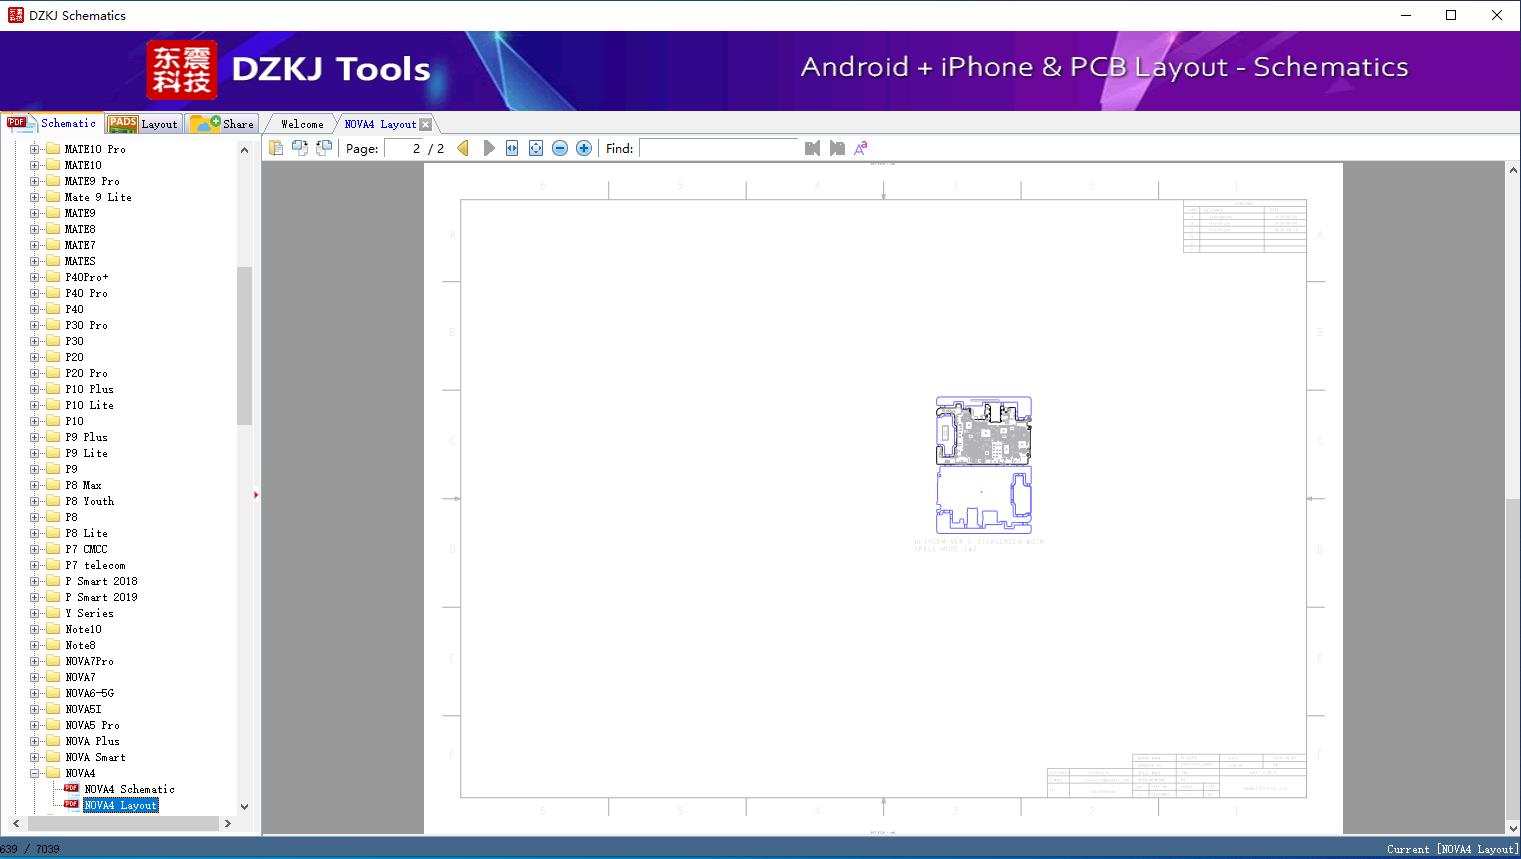The height and width of the screenshot is (859, 1521).
Task: Click document view scroll down arrow
Action: pyautogui.click(x=1512, y=827)
